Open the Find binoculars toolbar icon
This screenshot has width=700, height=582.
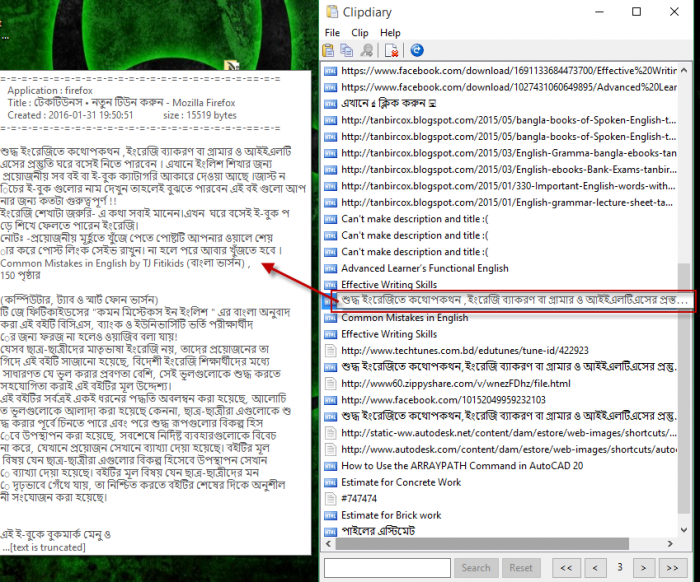tap(367, 50)
